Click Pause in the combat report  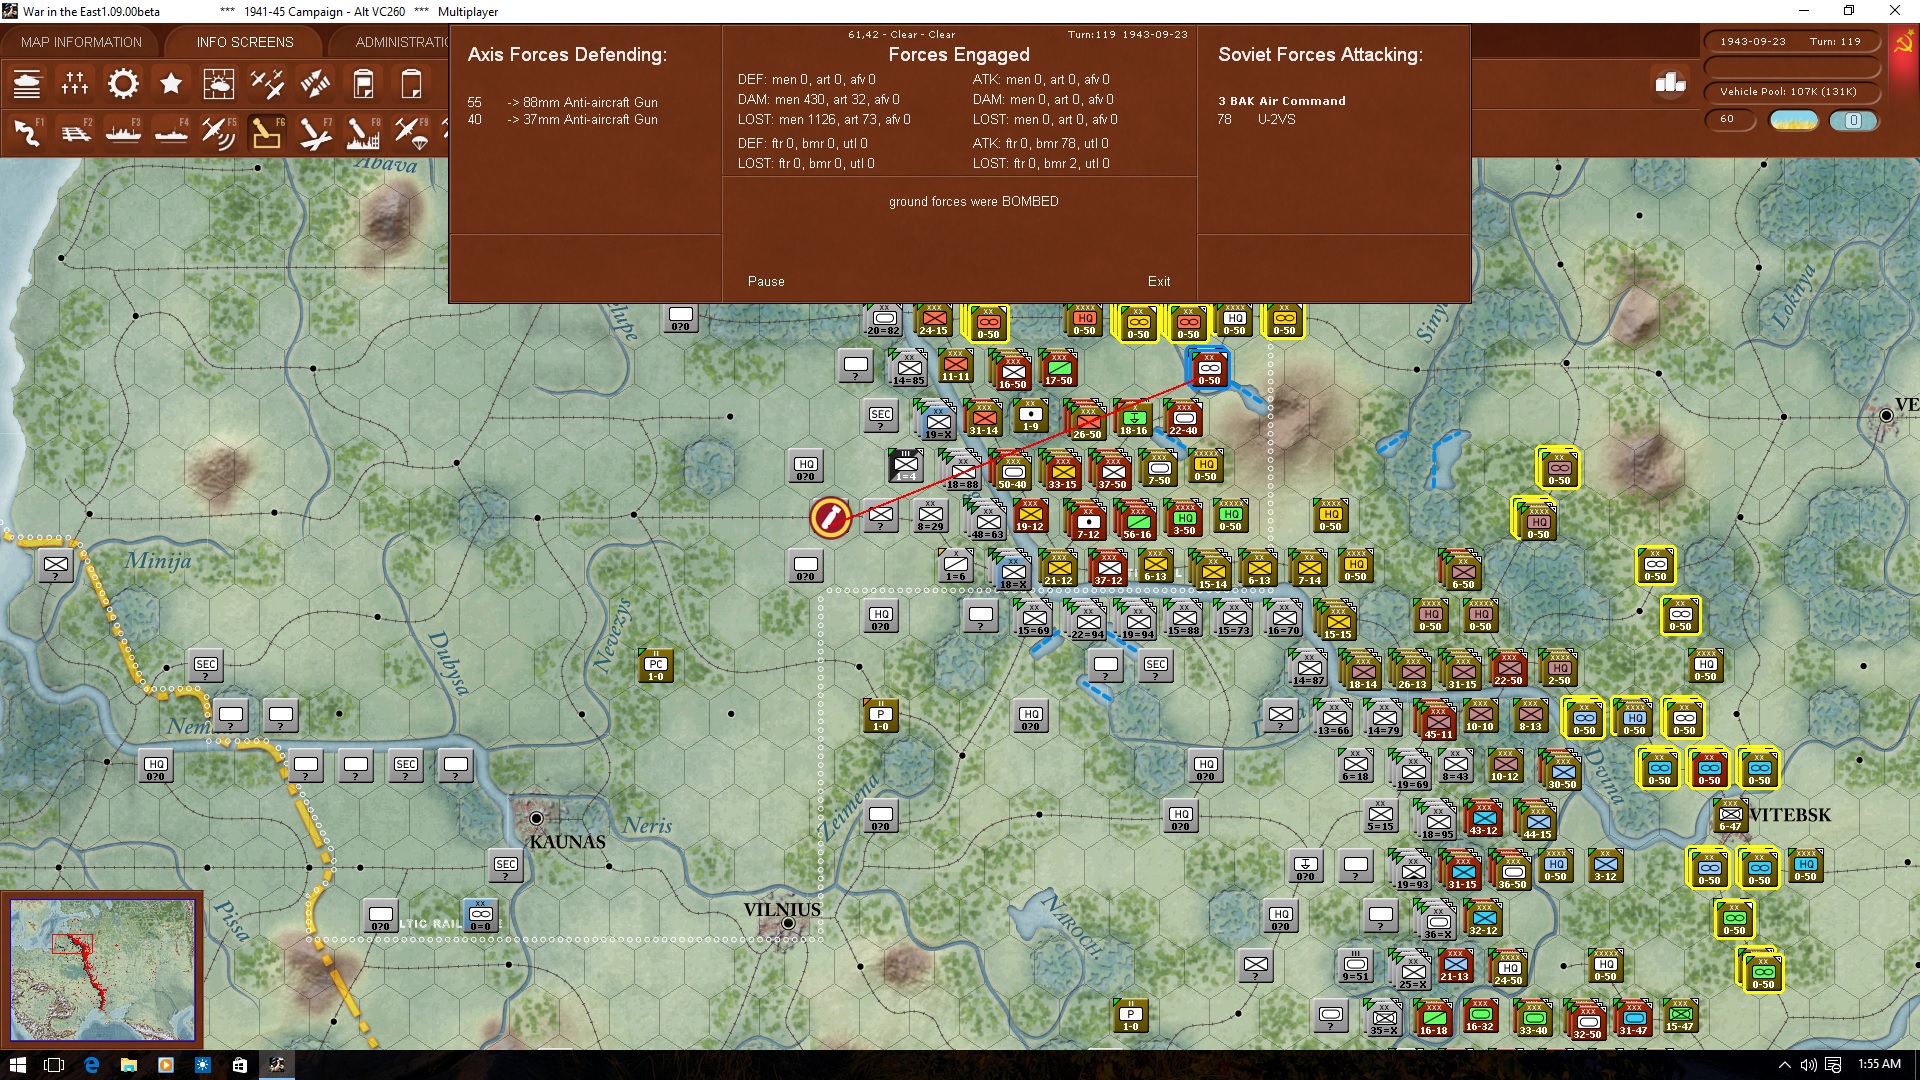tap(766, 282)
